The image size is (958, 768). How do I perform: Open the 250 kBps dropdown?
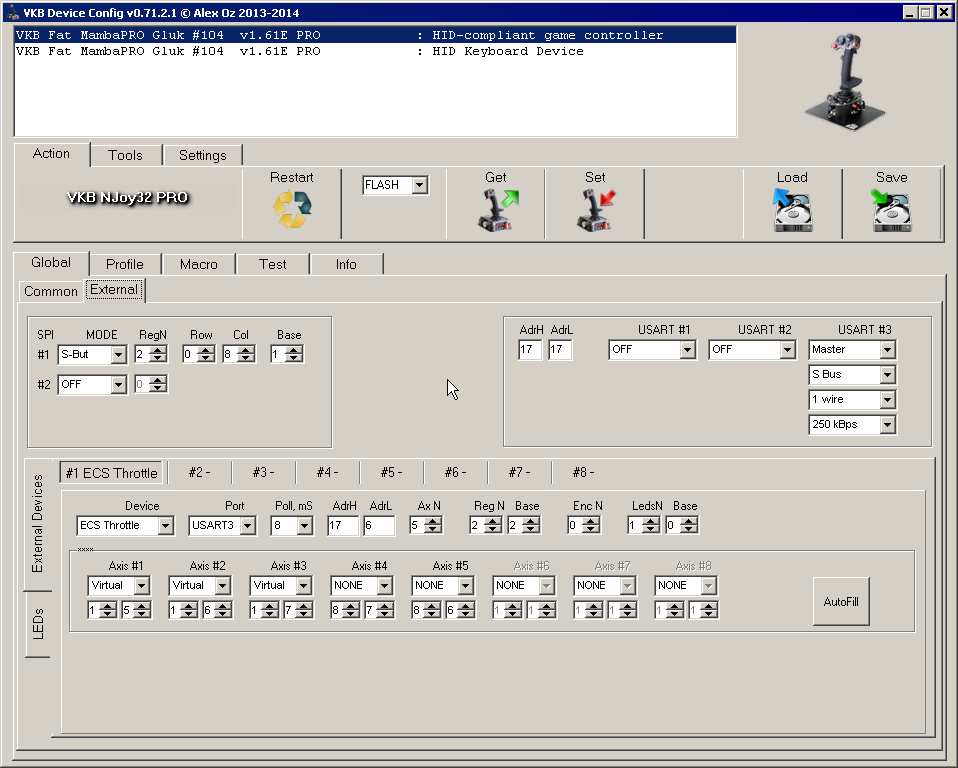(888, 425)
